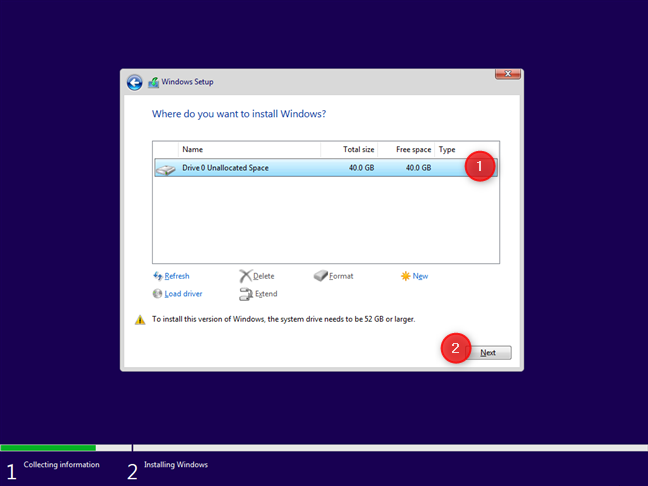The width and height of the screenshot is (648, 486).
Task: Click the Format disk icon
Action: (x=320, y=276)
